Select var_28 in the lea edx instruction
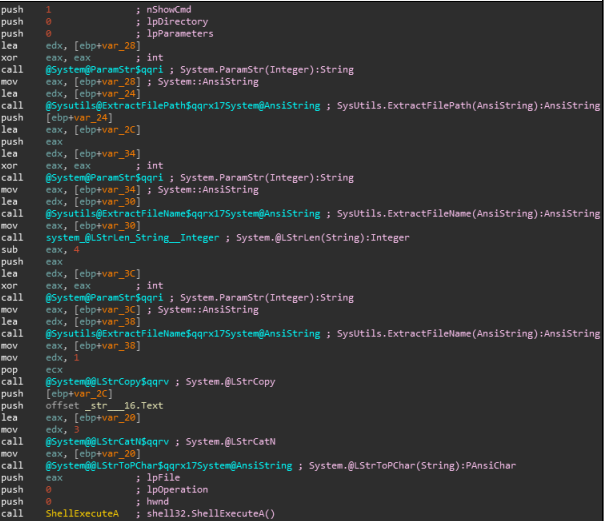This screenshot has height=521, width=604. point(119,45)
